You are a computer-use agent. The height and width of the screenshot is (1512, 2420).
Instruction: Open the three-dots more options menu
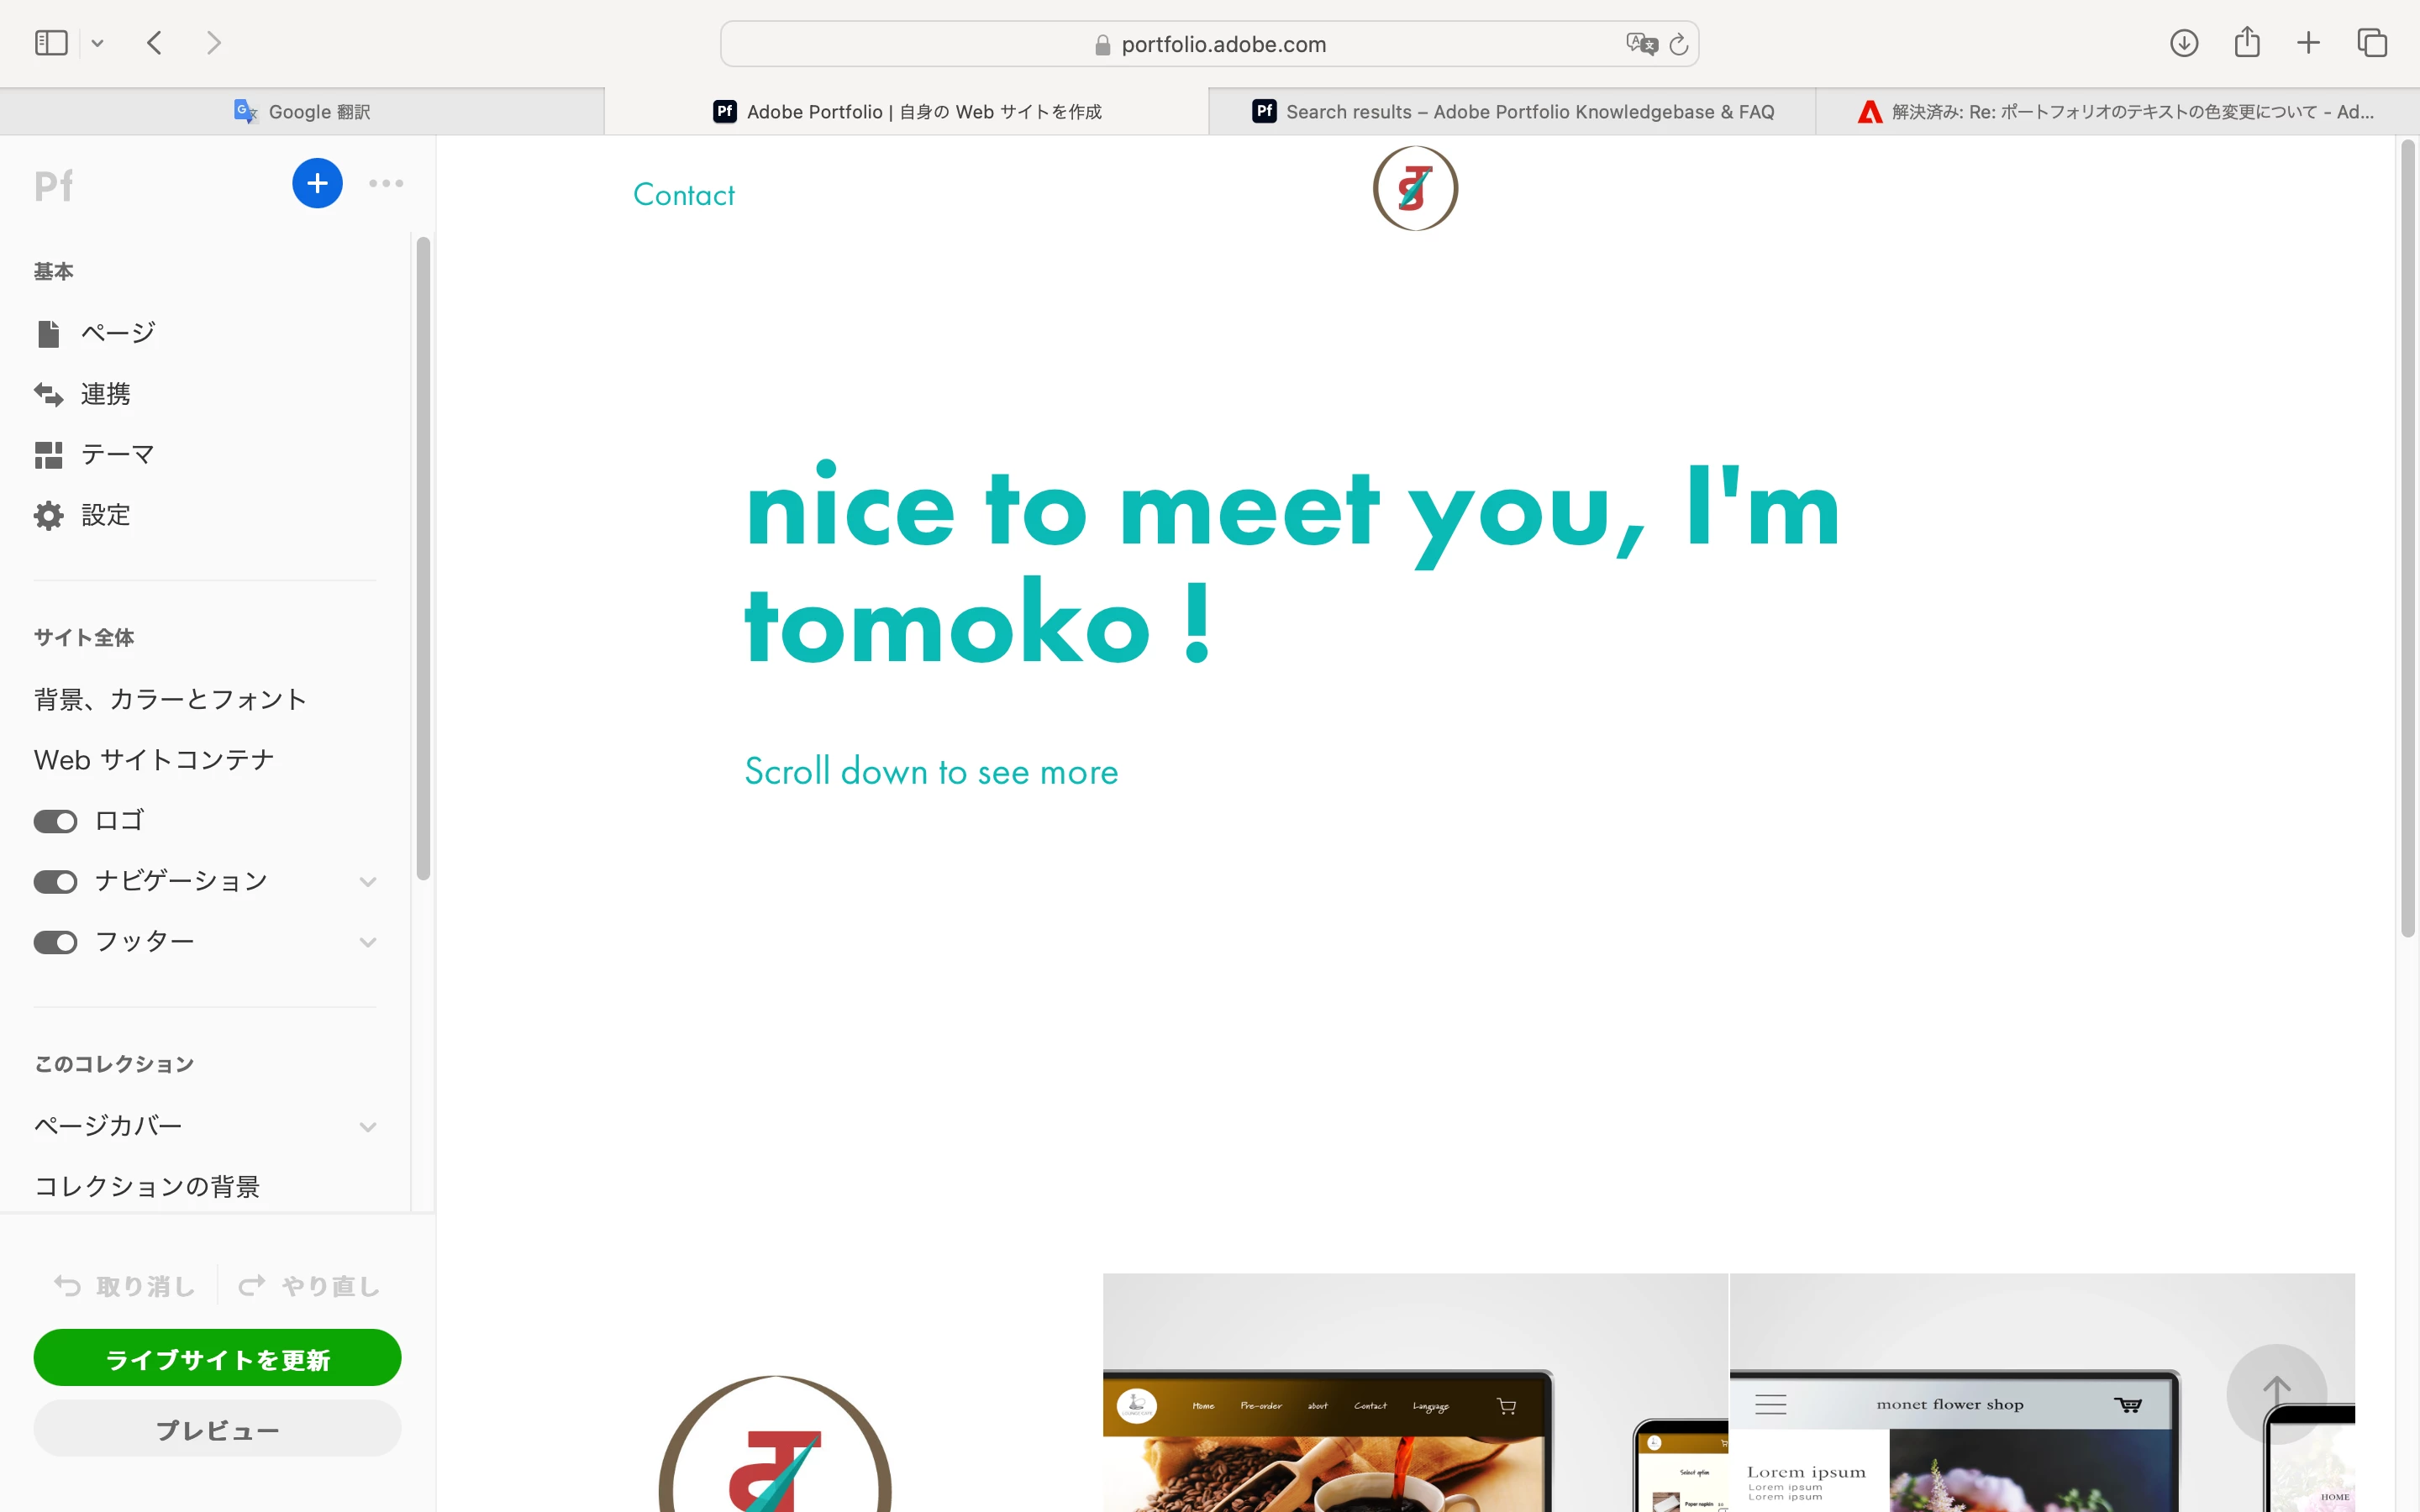coord(386,183)
